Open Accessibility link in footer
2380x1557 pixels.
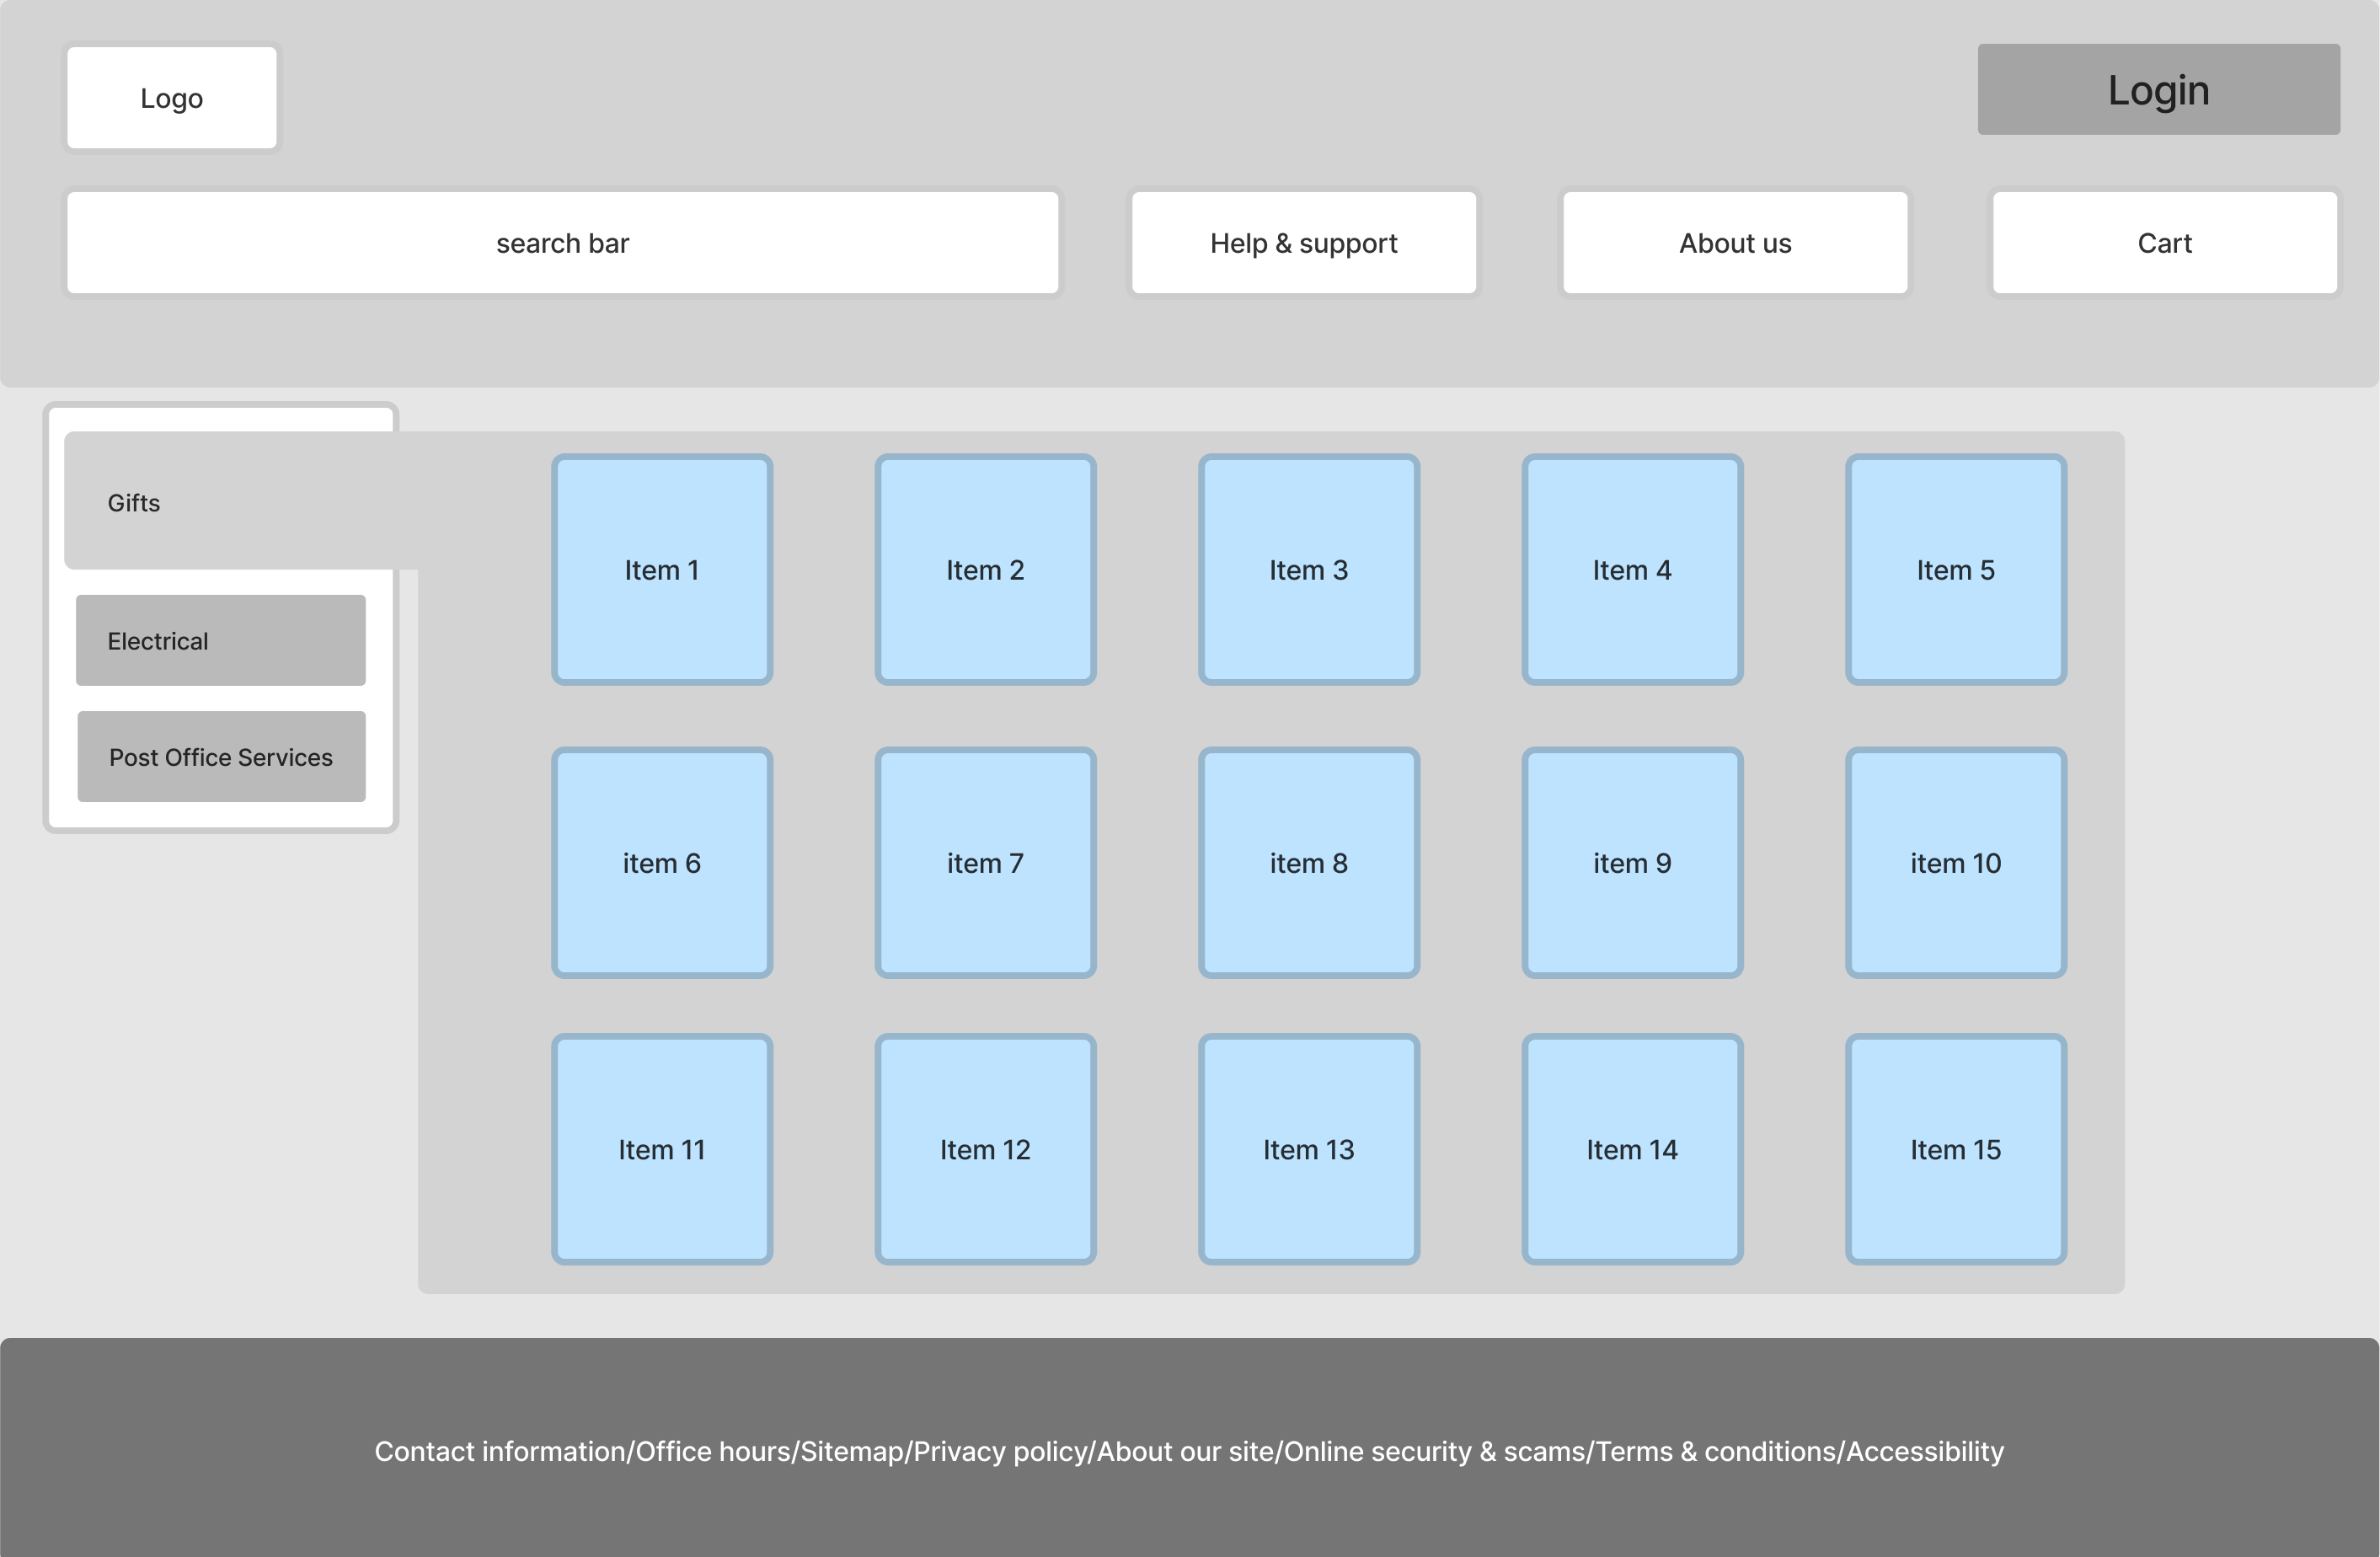tap(1925, 1451)
